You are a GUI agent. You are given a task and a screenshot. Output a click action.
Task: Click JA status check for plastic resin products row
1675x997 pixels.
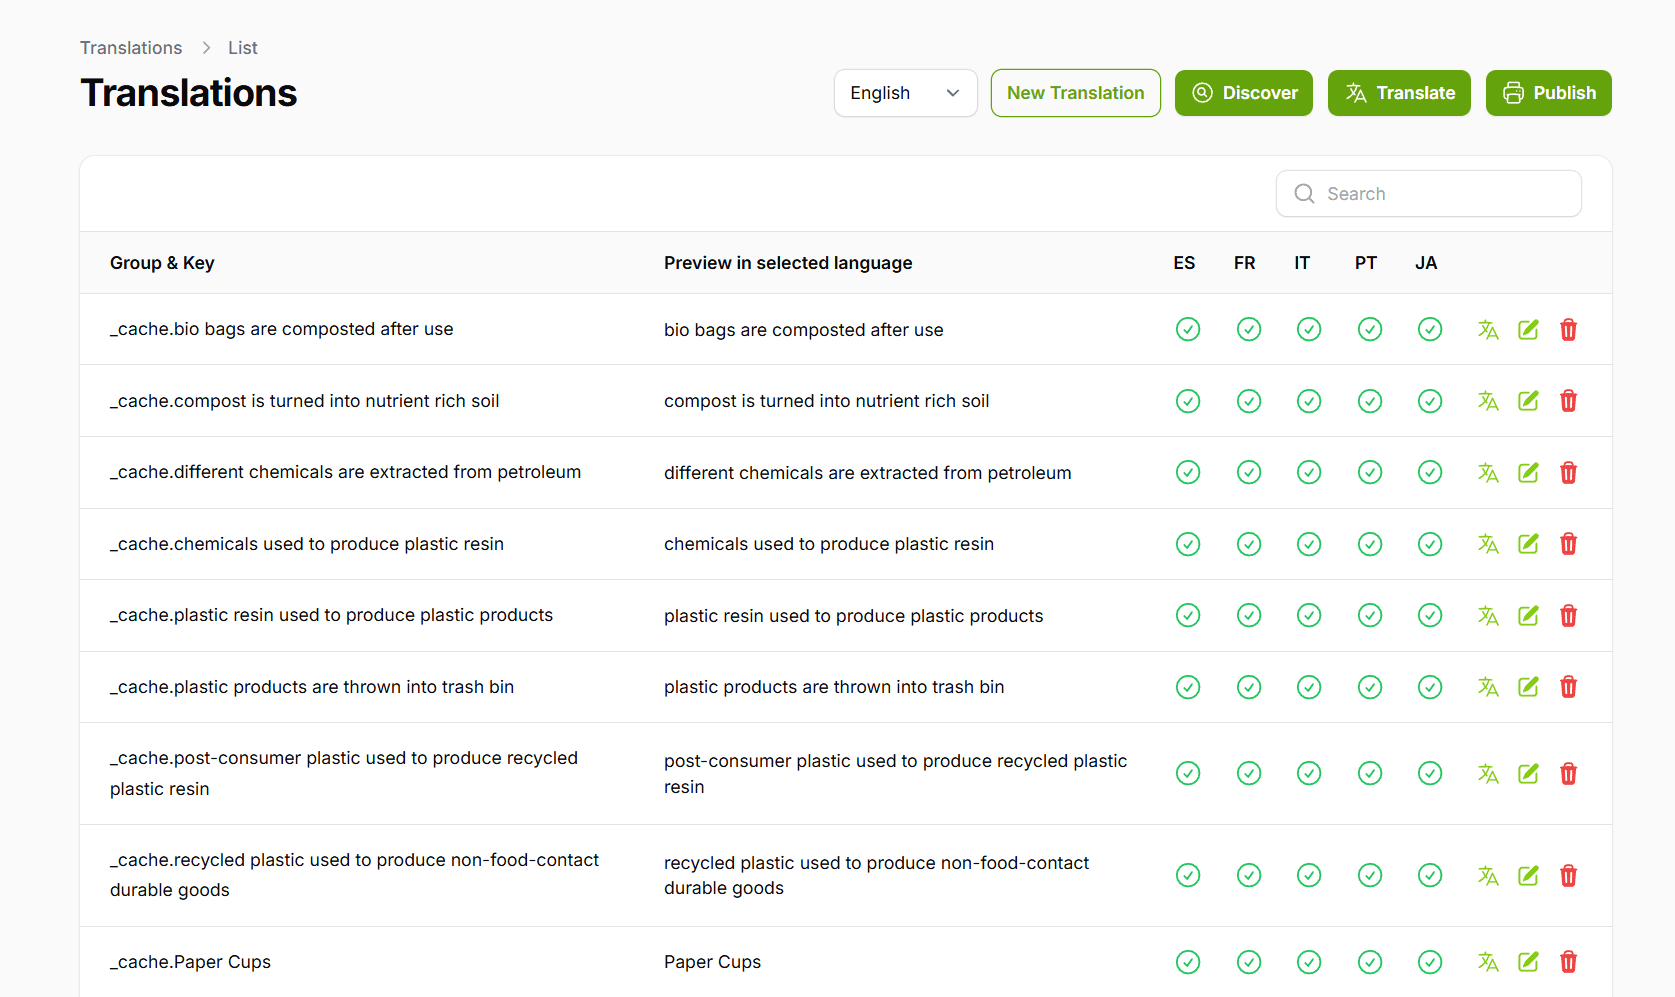pyautogui.click(x=1430, y=615)
